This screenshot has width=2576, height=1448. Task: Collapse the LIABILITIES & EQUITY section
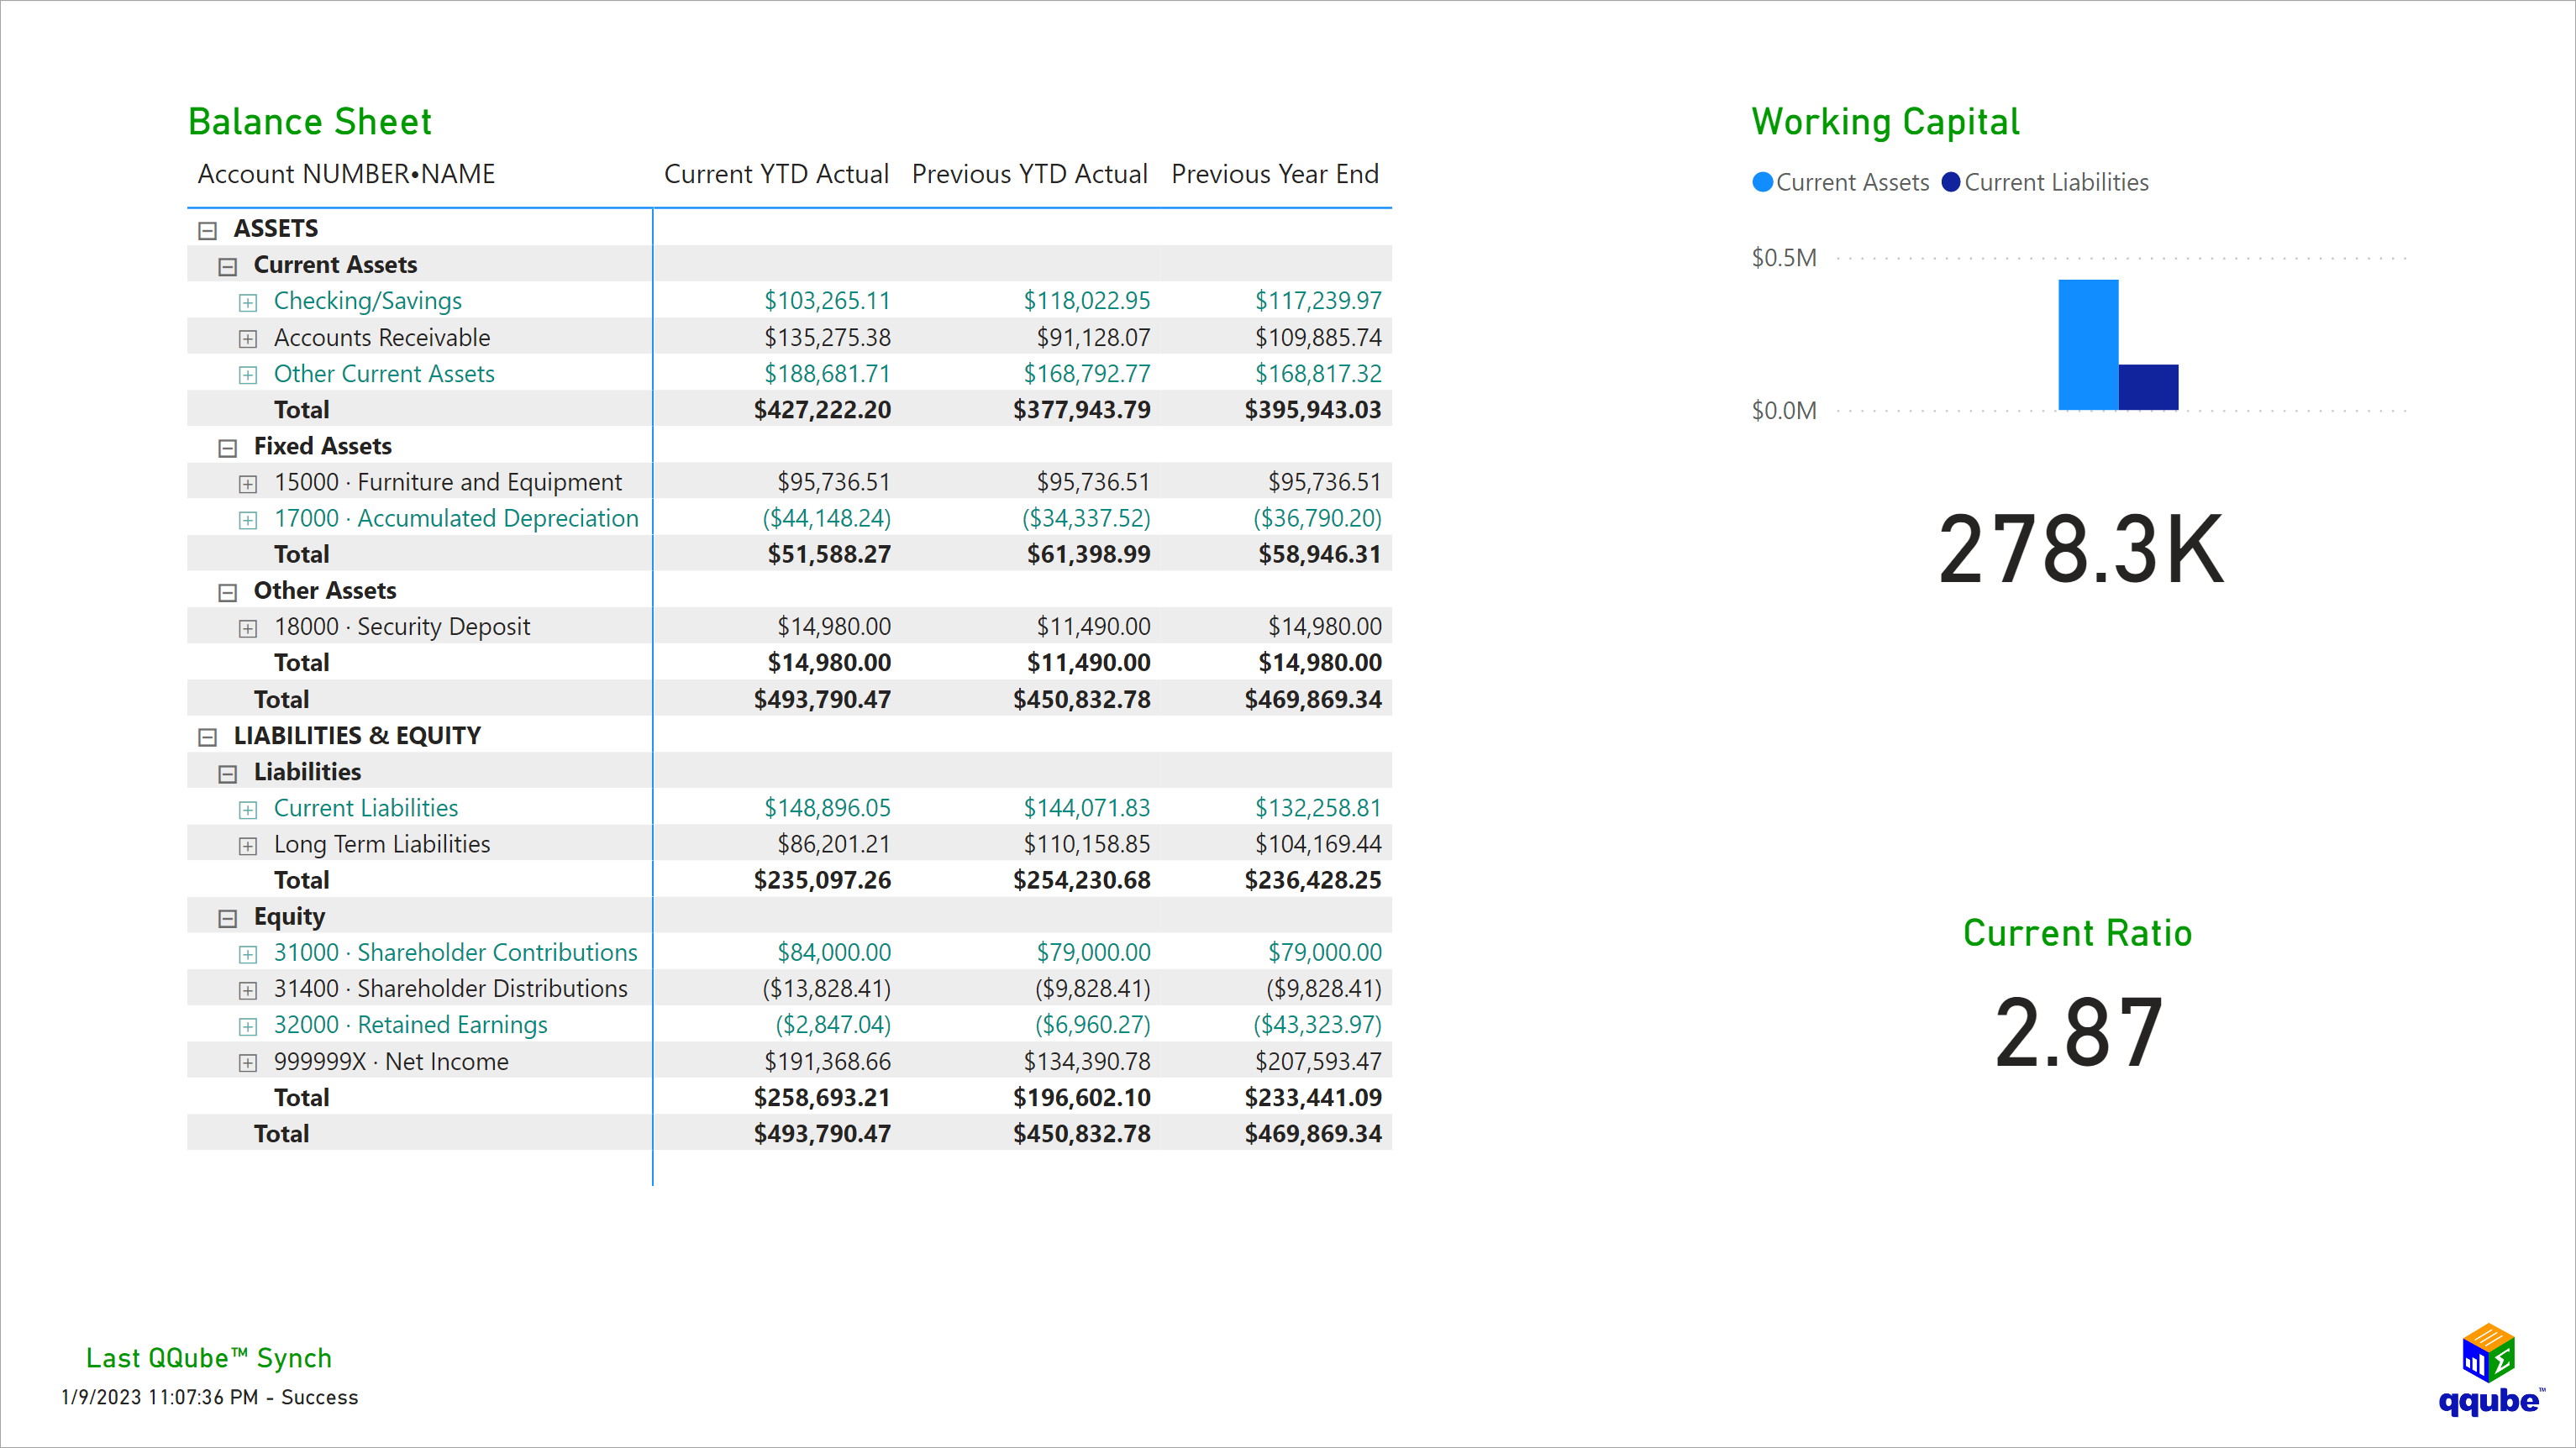point(206,736)
